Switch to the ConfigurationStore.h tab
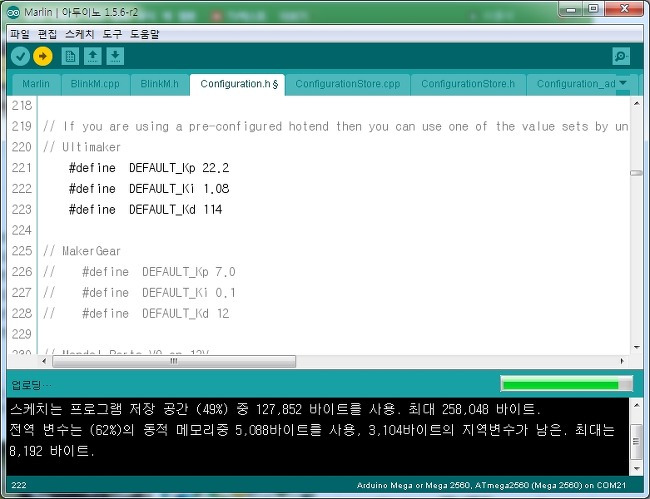Image resolution: width=650 pixels, height=499 pixels. coord(468,84)
